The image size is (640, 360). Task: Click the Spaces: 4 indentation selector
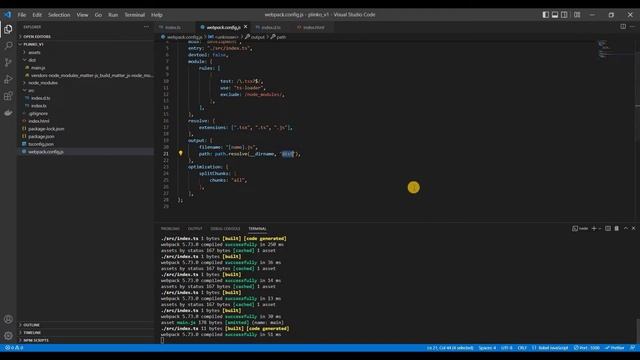tap(487, 348)
